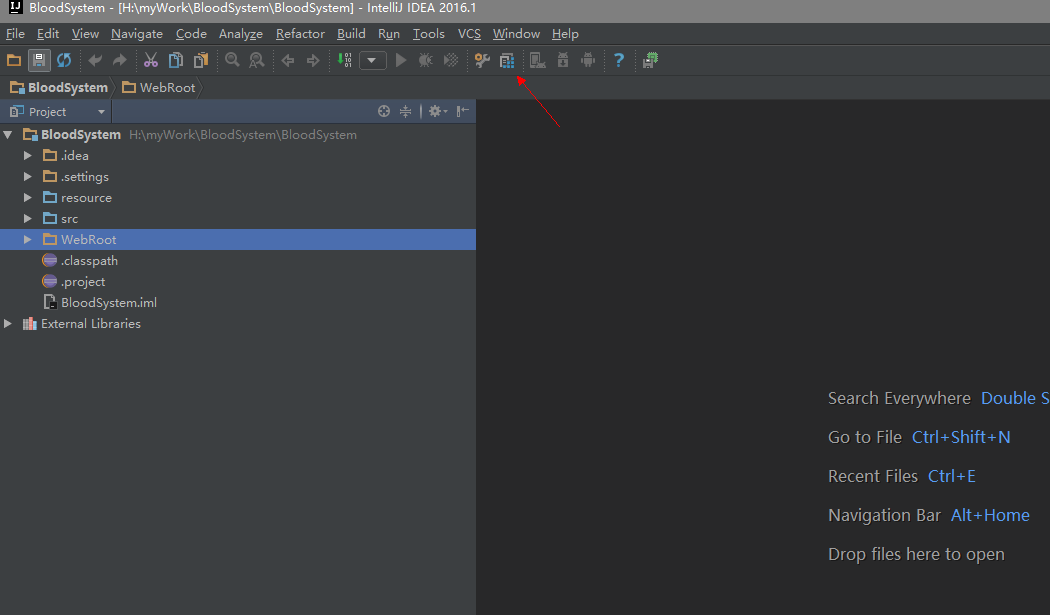1050x615 pixels.
Task: Select the .classpath file
Action: coord(89,261)
